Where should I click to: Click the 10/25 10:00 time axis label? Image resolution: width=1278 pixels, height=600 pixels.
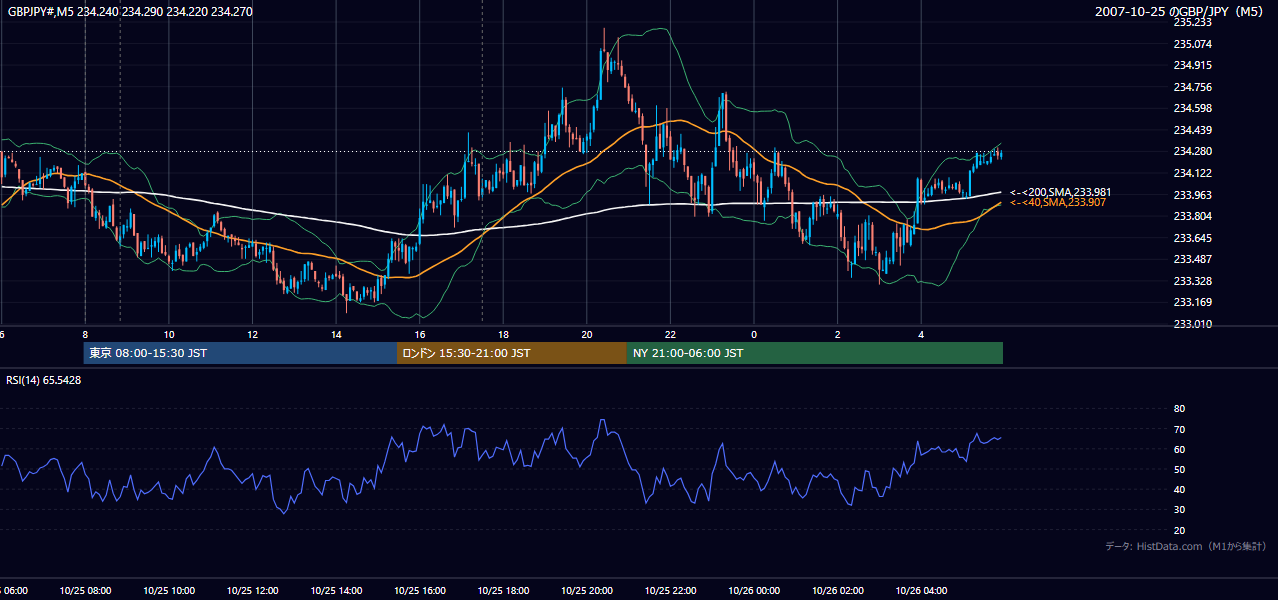point(169,591)
